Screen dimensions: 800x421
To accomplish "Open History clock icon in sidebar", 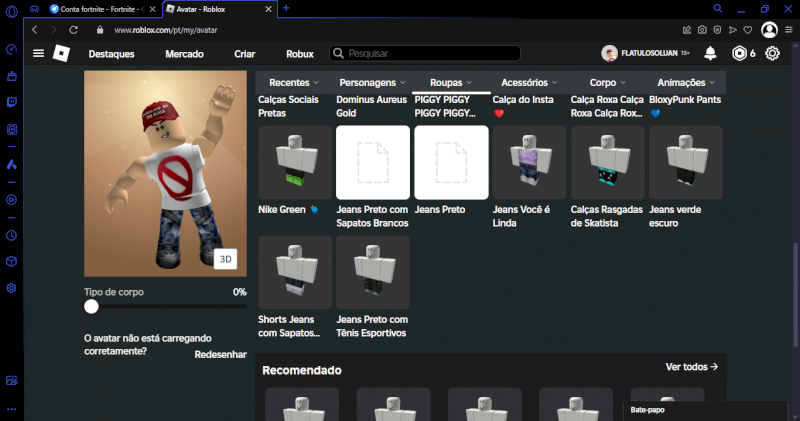I will coord(12,235).
